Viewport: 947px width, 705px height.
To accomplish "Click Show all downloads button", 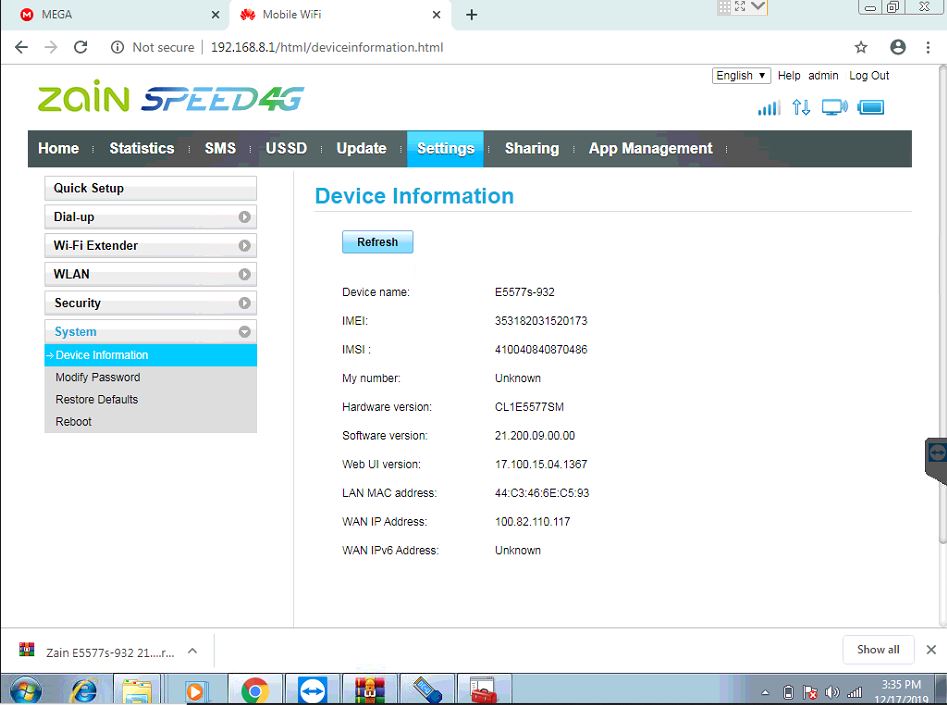I will tap(878, 649).
